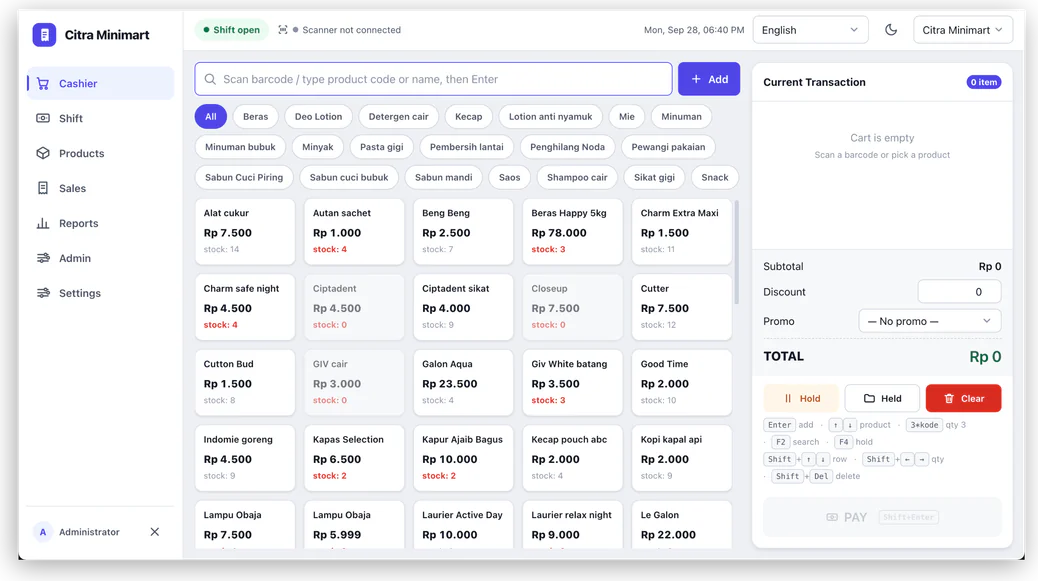Click the Administrator avatar

pos(43,532)
